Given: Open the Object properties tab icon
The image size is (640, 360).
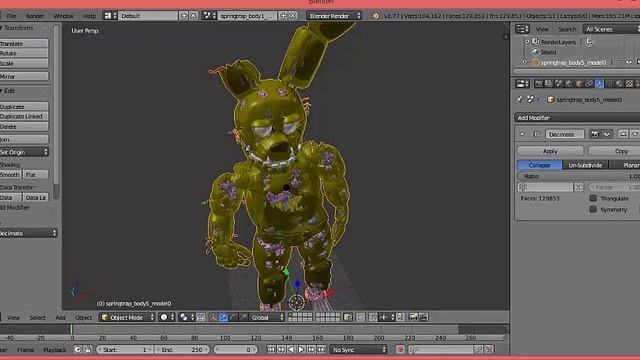Looking at the screenshot, I should (579, 84).
